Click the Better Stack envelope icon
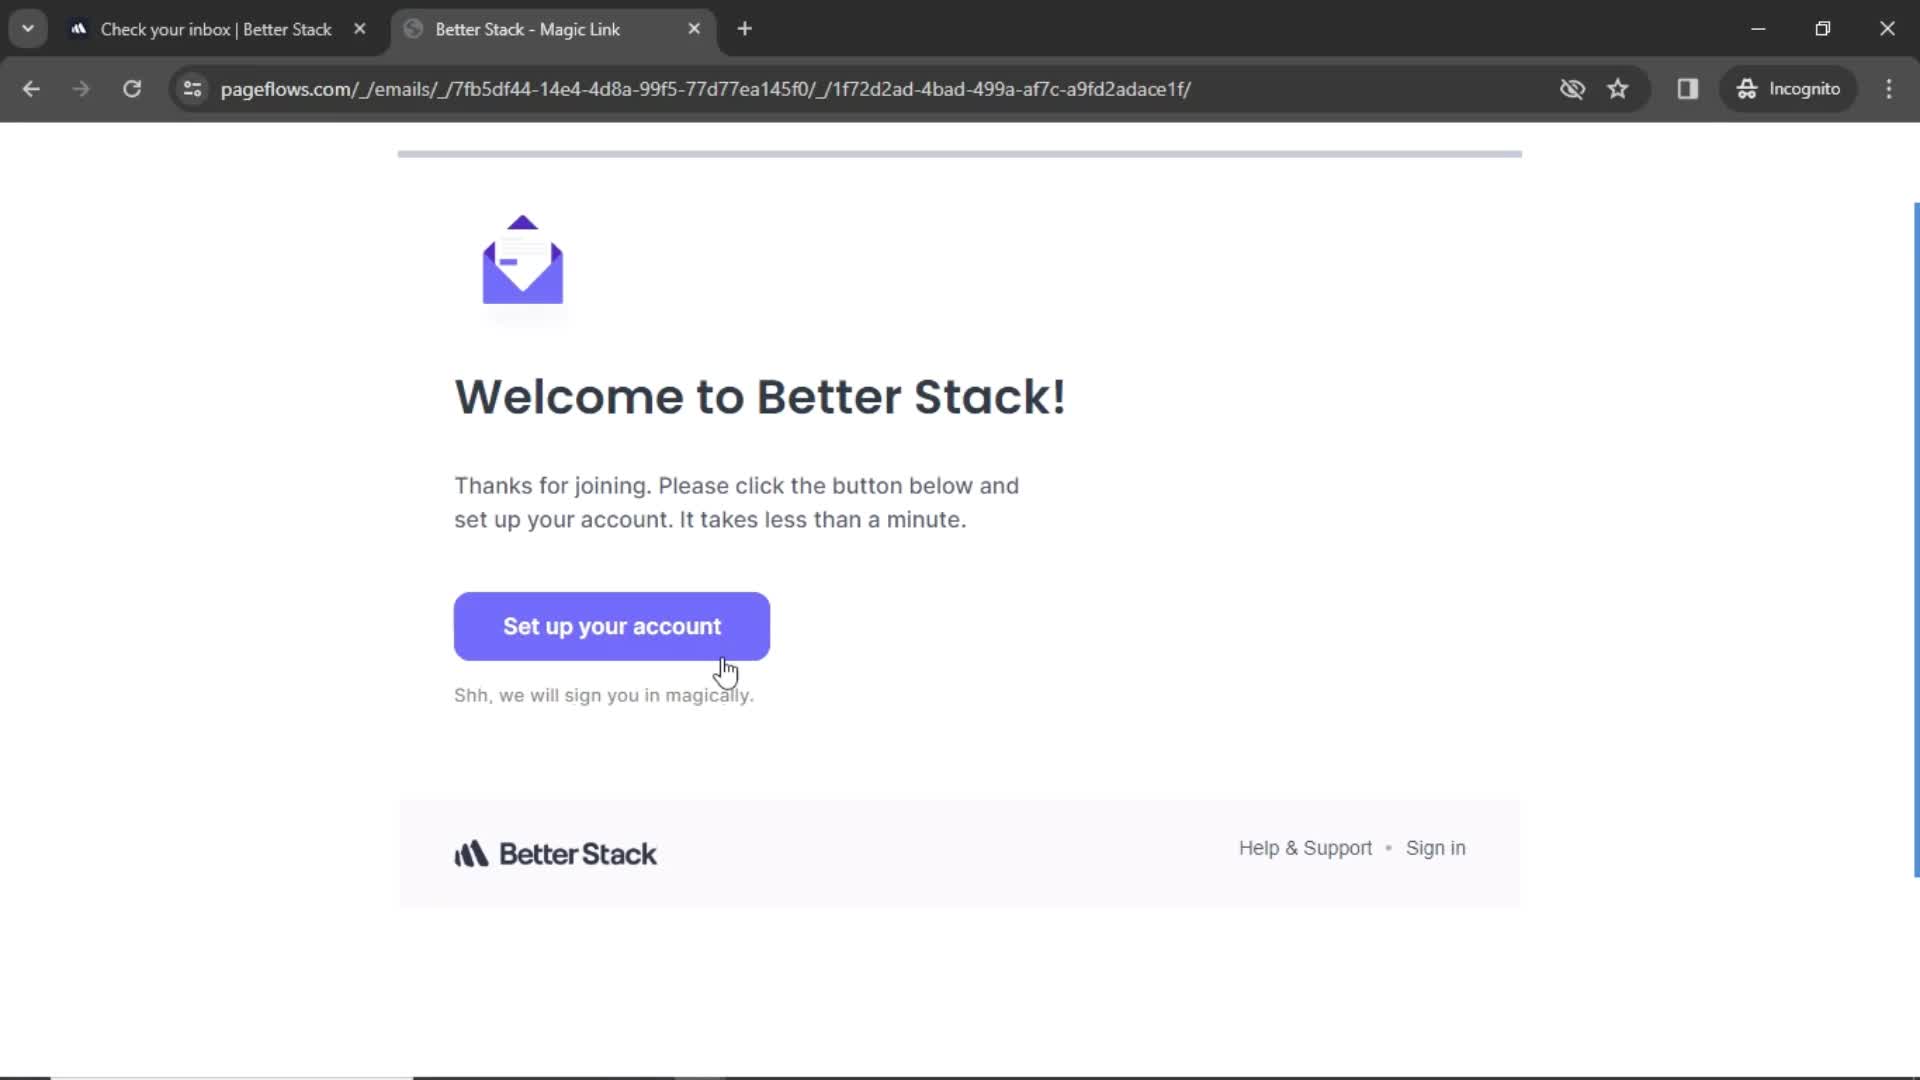 (522, 258)
